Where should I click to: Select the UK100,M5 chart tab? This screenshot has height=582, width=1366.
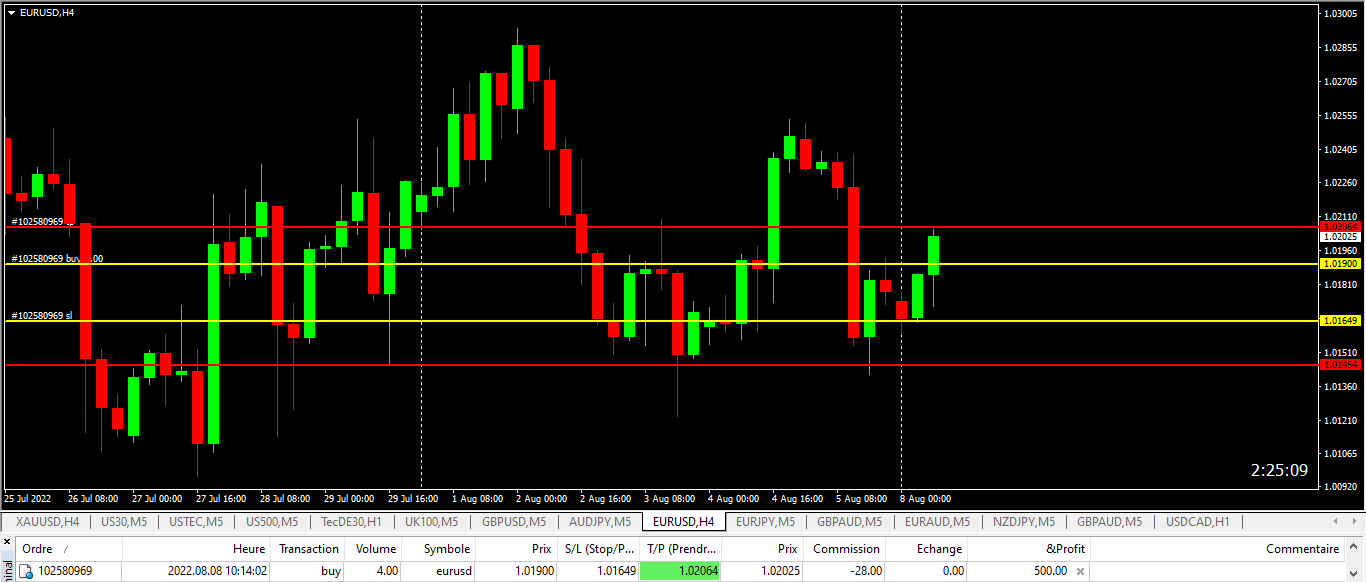[x=432, y=521]
